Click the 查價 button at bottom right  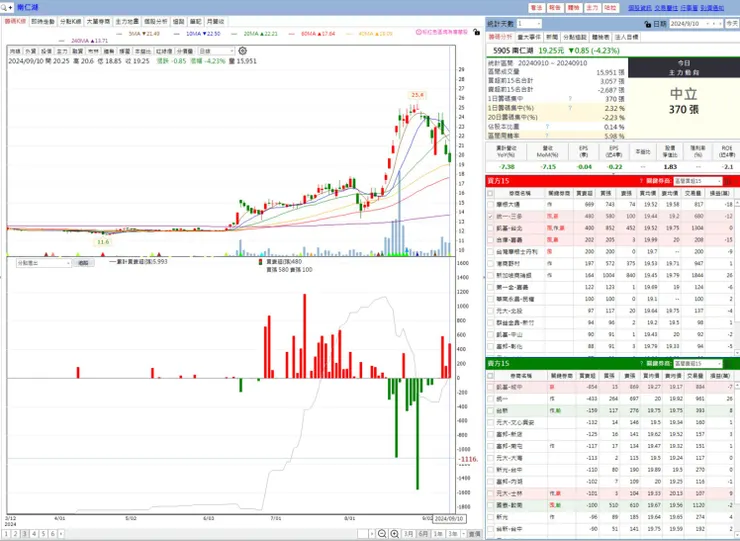[474, 534]
